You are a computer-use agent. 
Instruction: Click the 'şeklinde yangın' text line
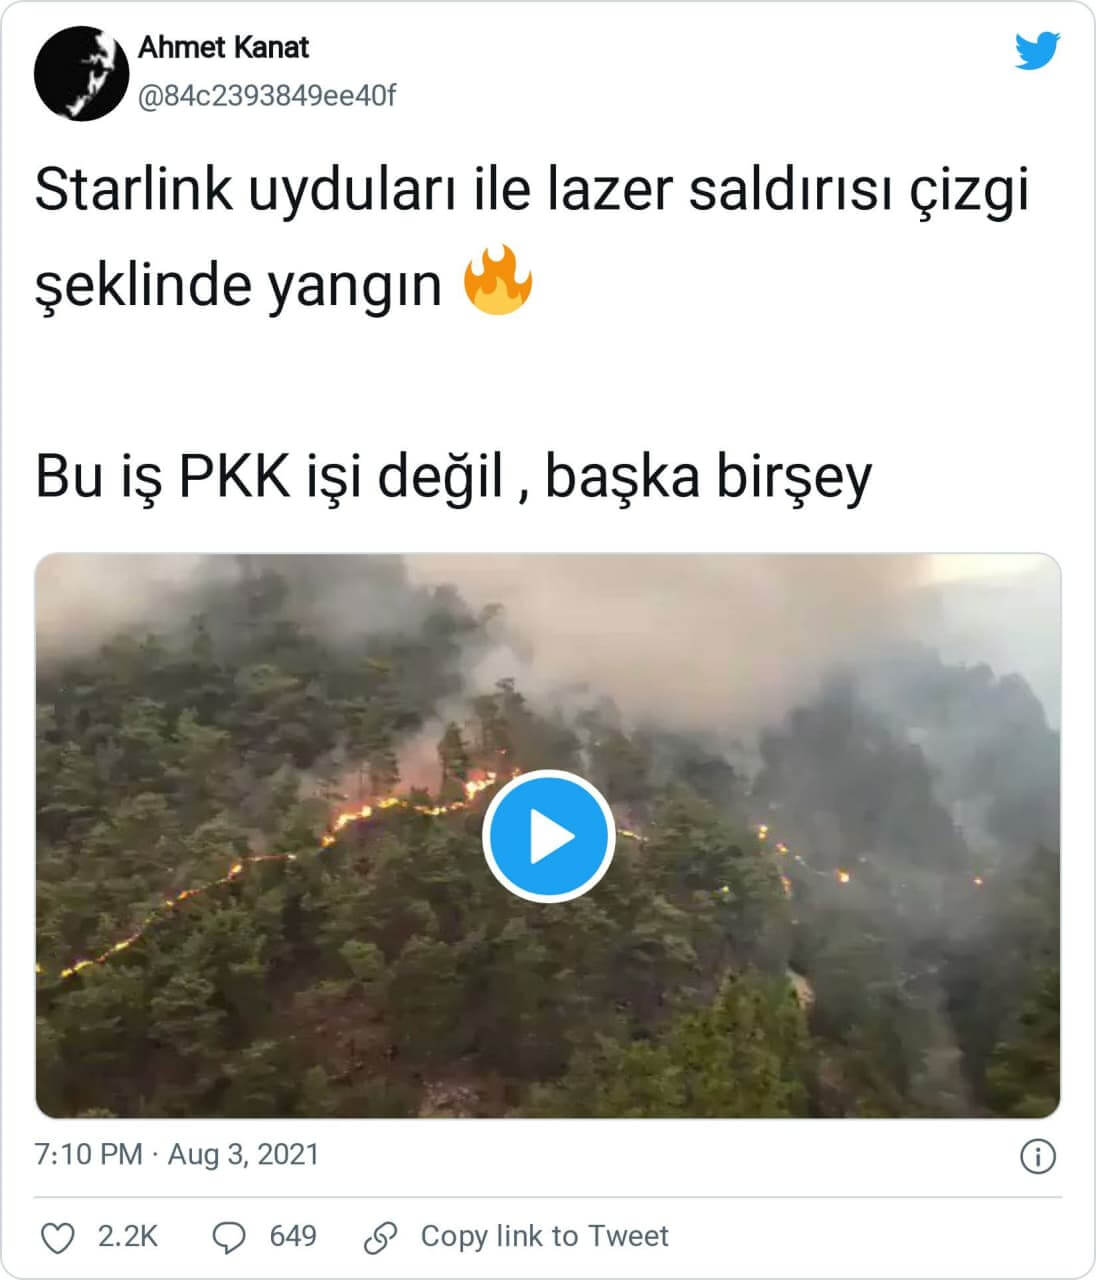[x=238, y=286]
